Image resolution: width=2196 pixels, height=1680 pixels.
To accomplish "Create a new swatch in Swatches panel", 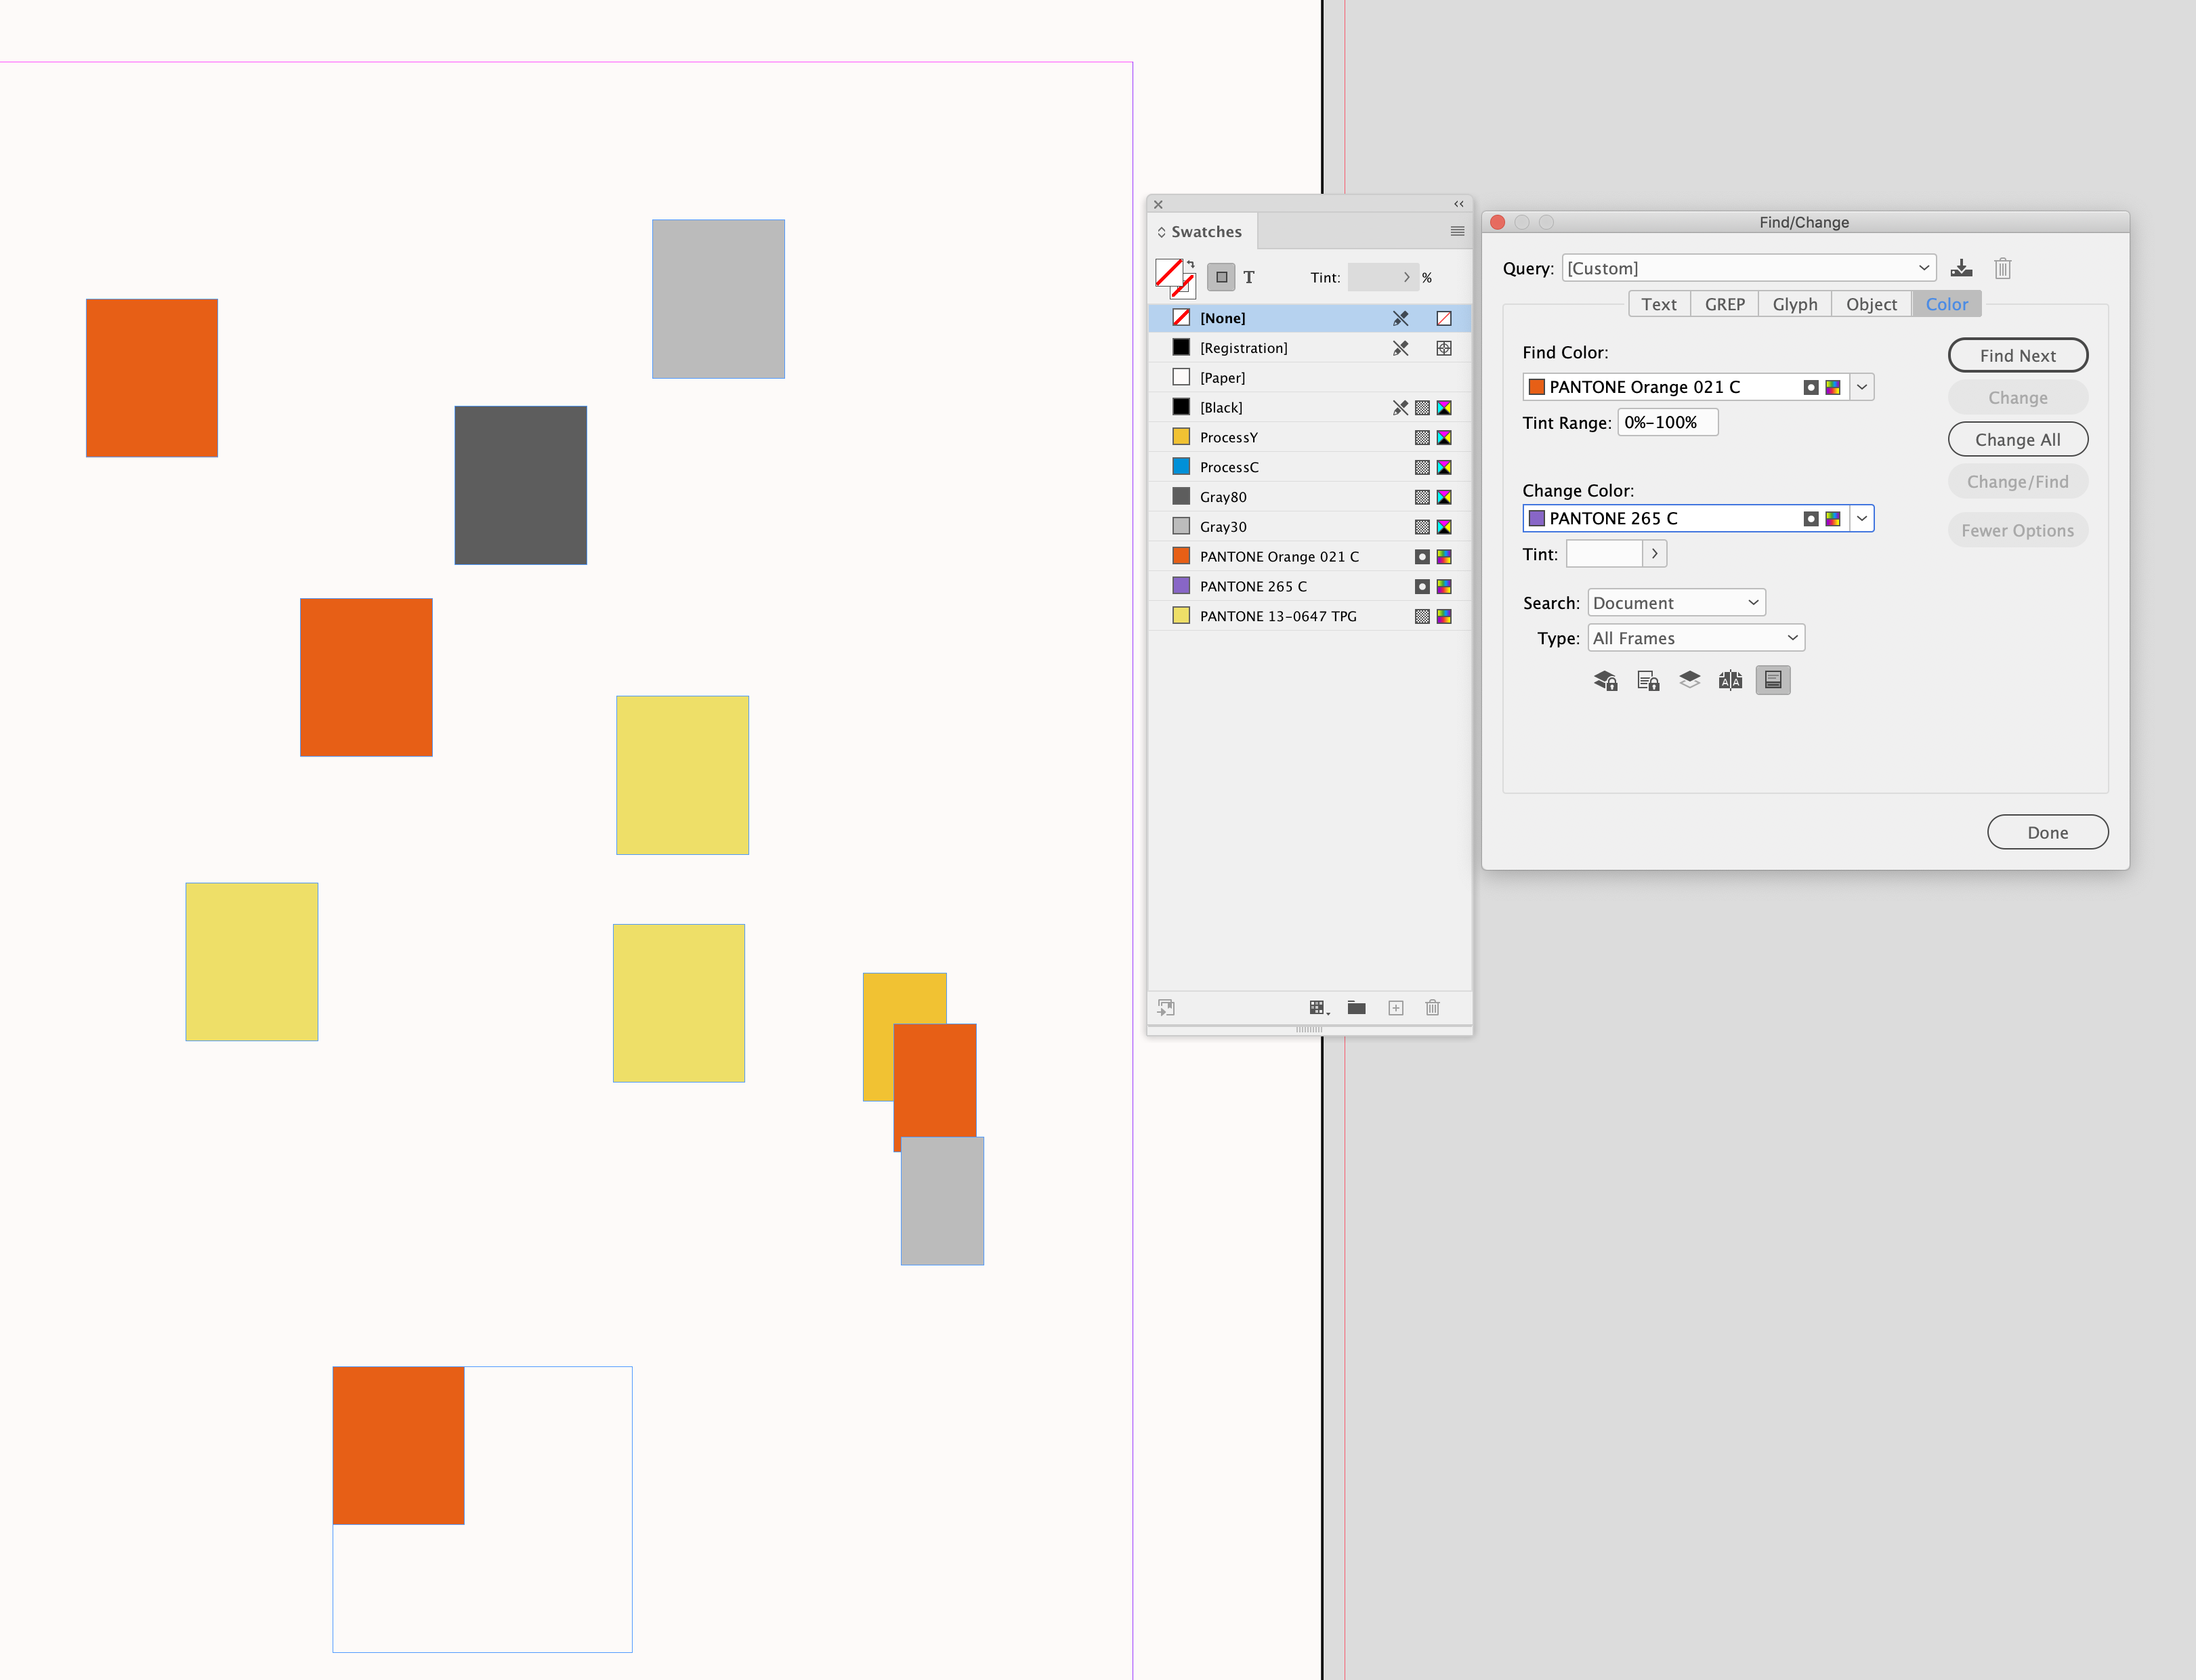I will [1396, 1008].
